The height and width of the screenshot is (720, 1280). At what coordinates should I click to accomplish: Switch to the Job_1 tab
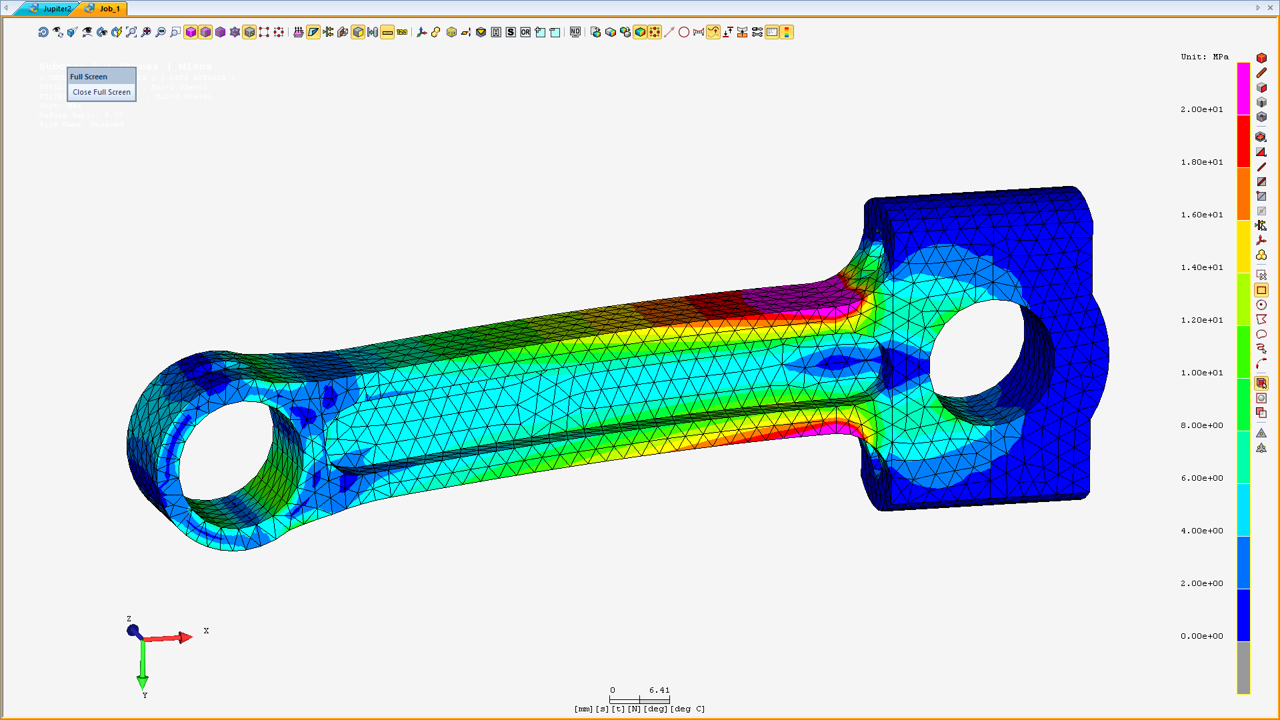point(106,8)
